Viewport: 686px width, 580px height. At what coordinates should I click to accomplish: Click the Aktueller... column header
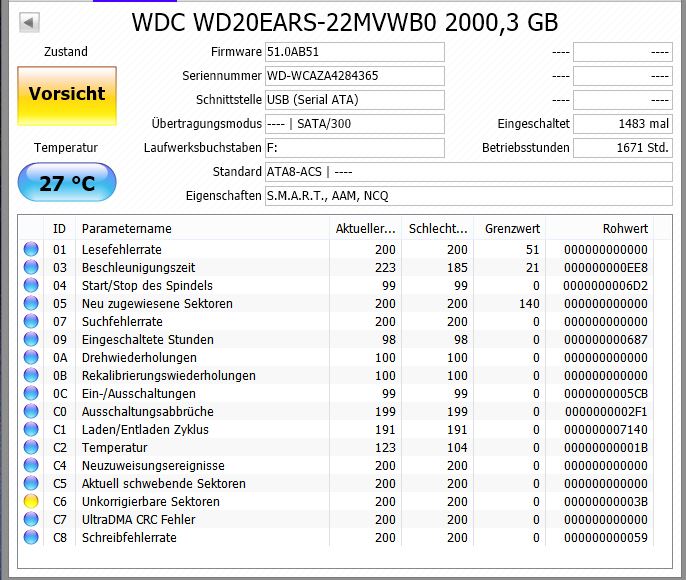[366, 229]
